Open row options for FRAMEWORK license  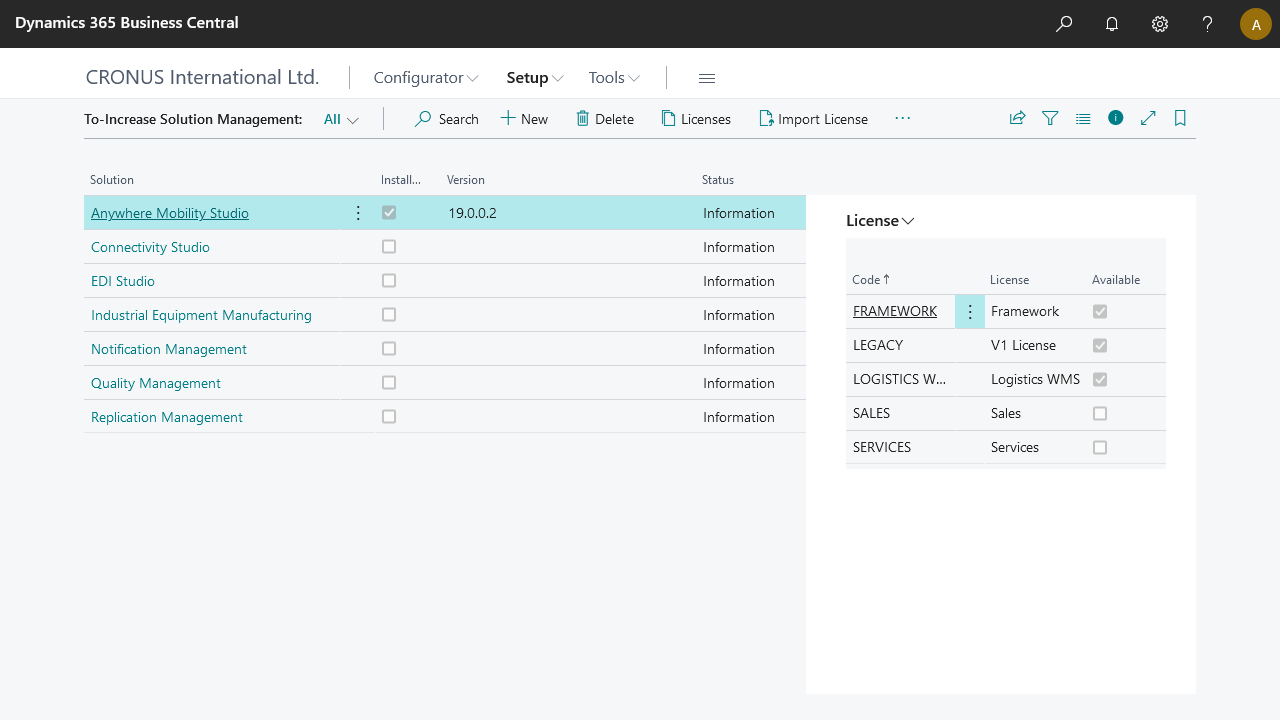point(970,312)
